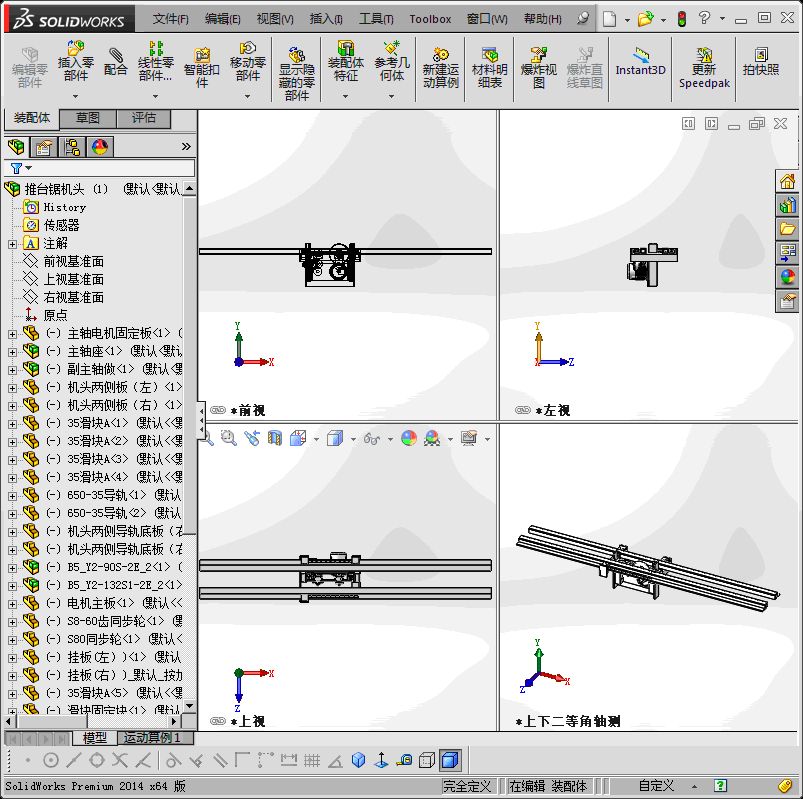Click New Motion Study (新建运动算例)

(440, 68)
